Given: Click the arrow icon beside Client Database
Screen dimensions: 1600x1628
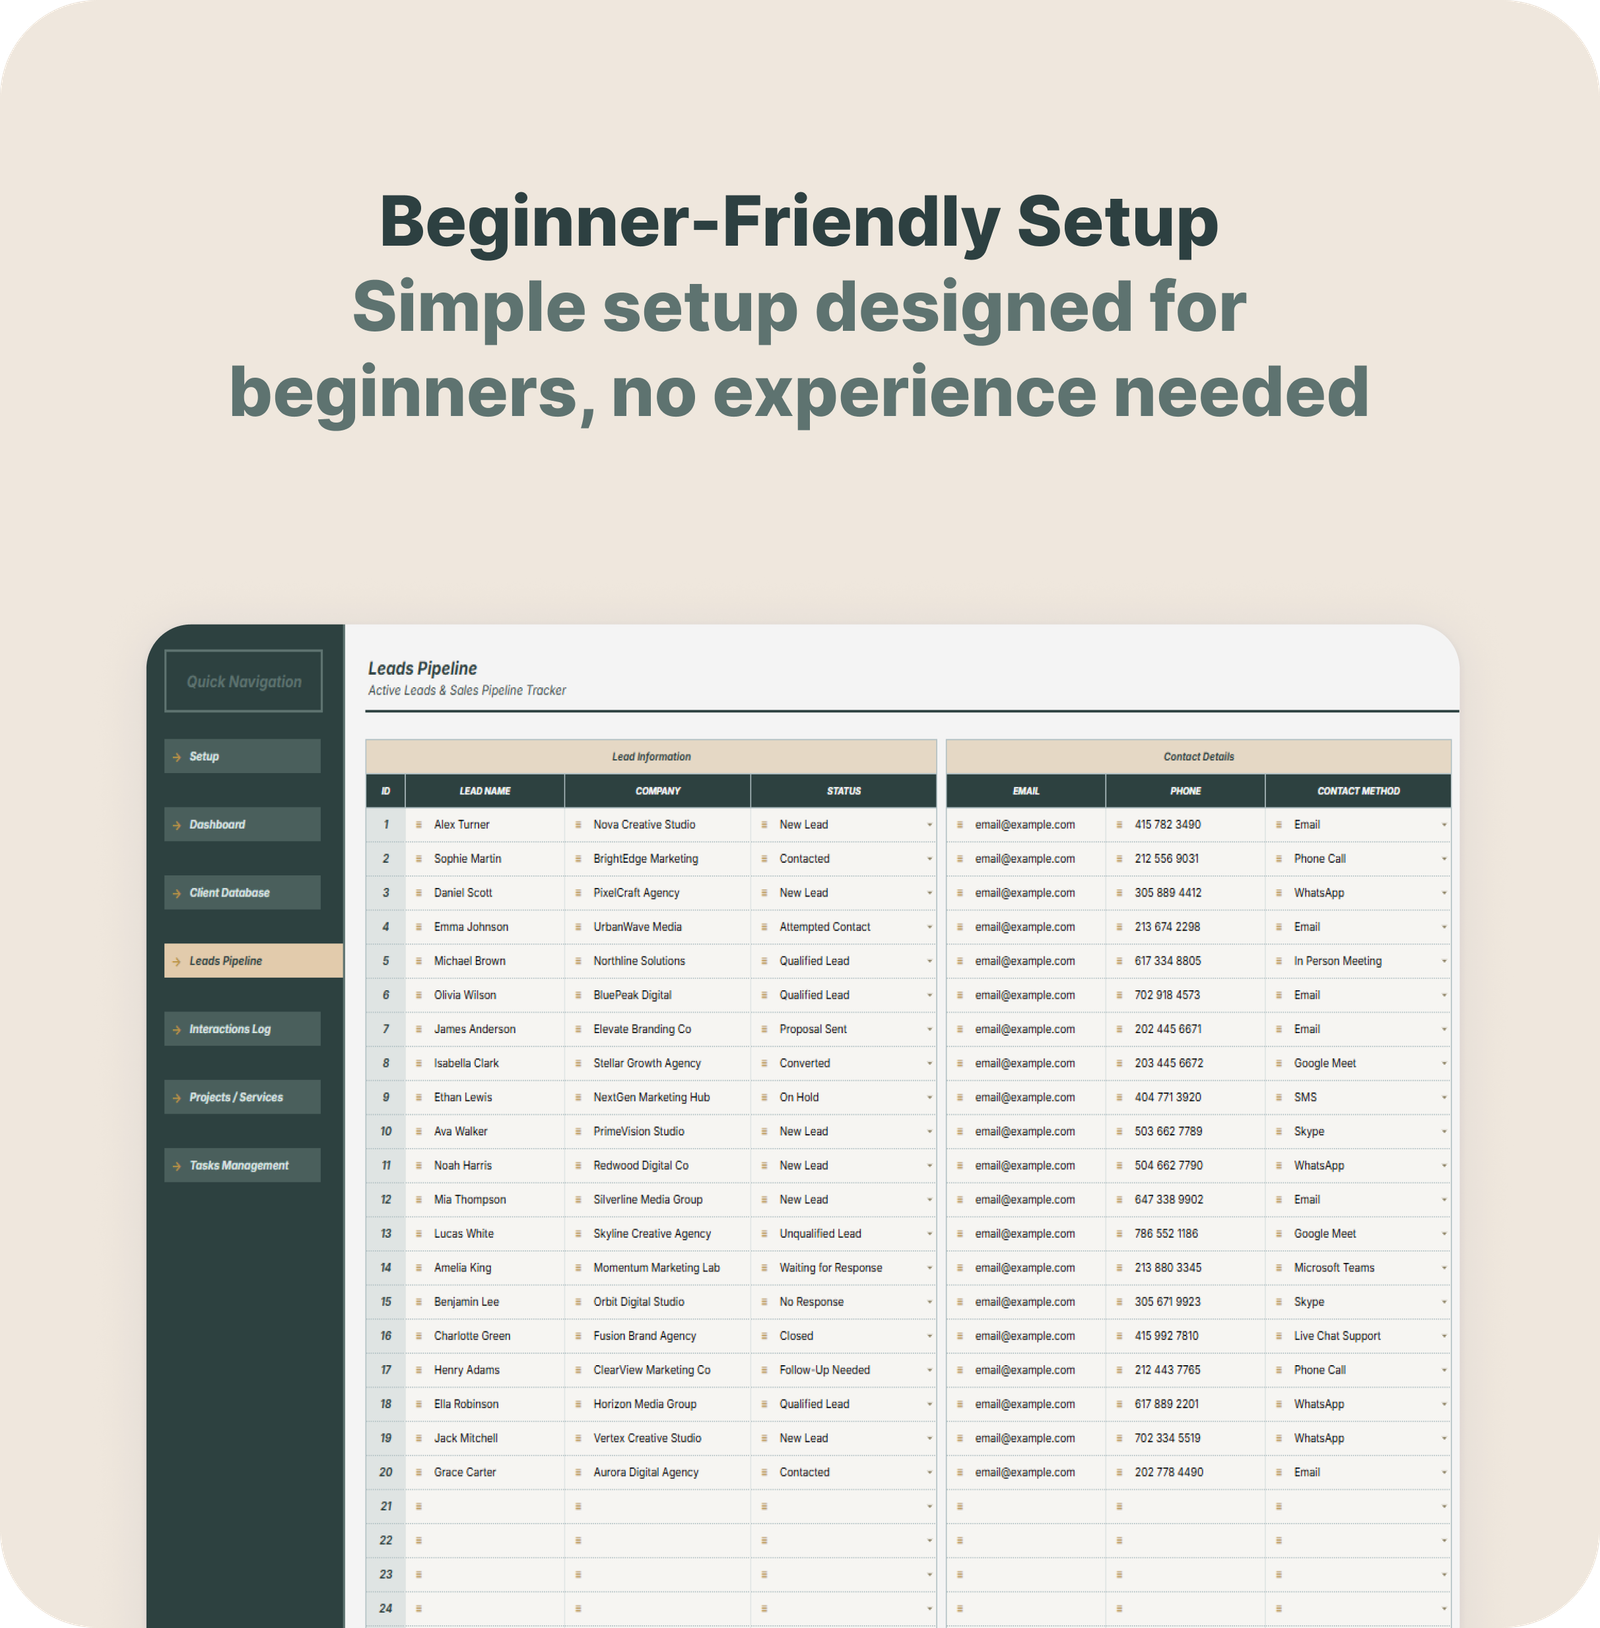Looking at the screenshot, I should pos(177,893).
